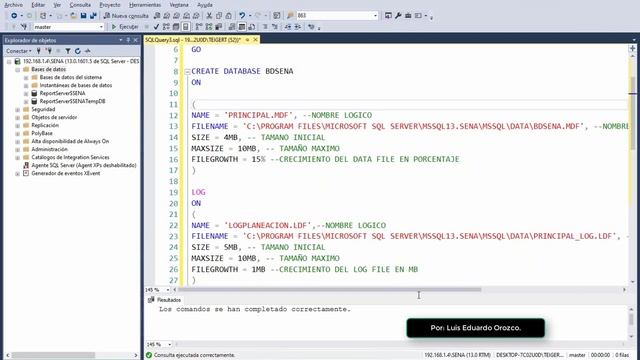Click the Paste icon in toolbar
This screenshot has height=360, width=640.
[x=229, y=16]
